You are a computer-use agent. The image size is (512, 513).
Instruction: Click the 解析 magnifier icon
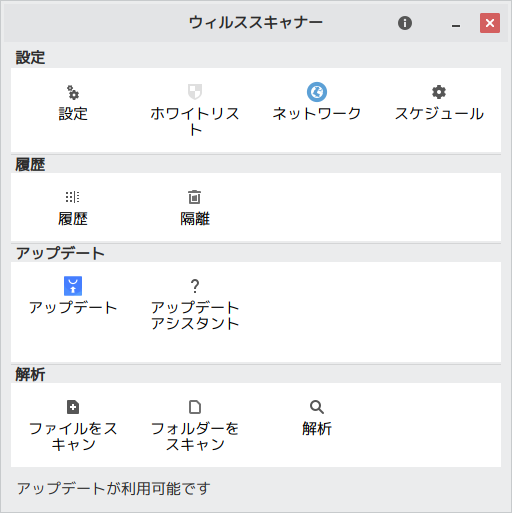point(317,407)
